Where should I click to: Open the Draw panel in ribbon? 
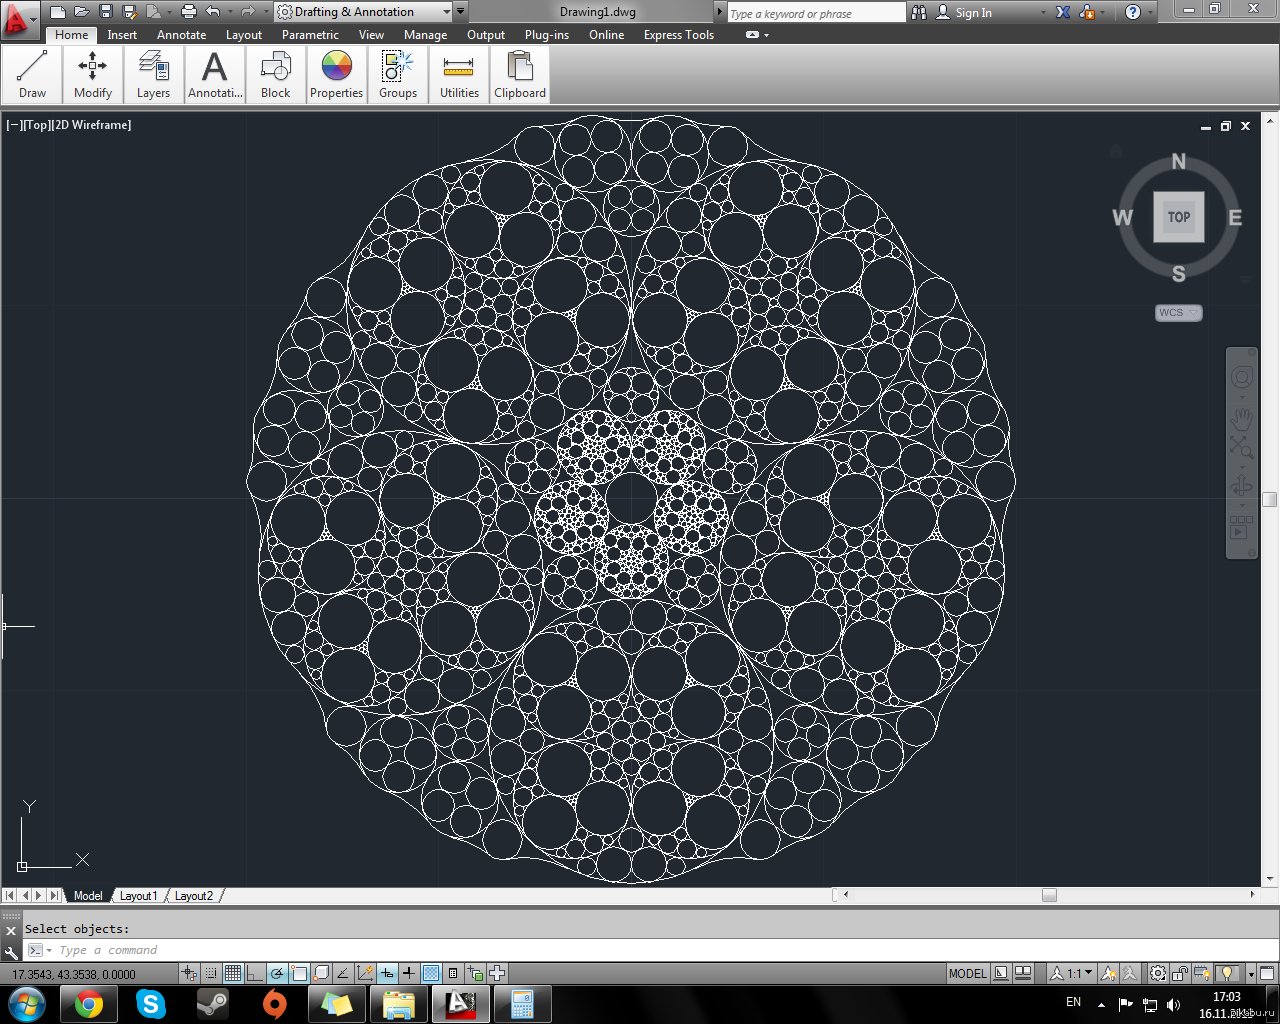pyautogui.click(x=32, y=75)
